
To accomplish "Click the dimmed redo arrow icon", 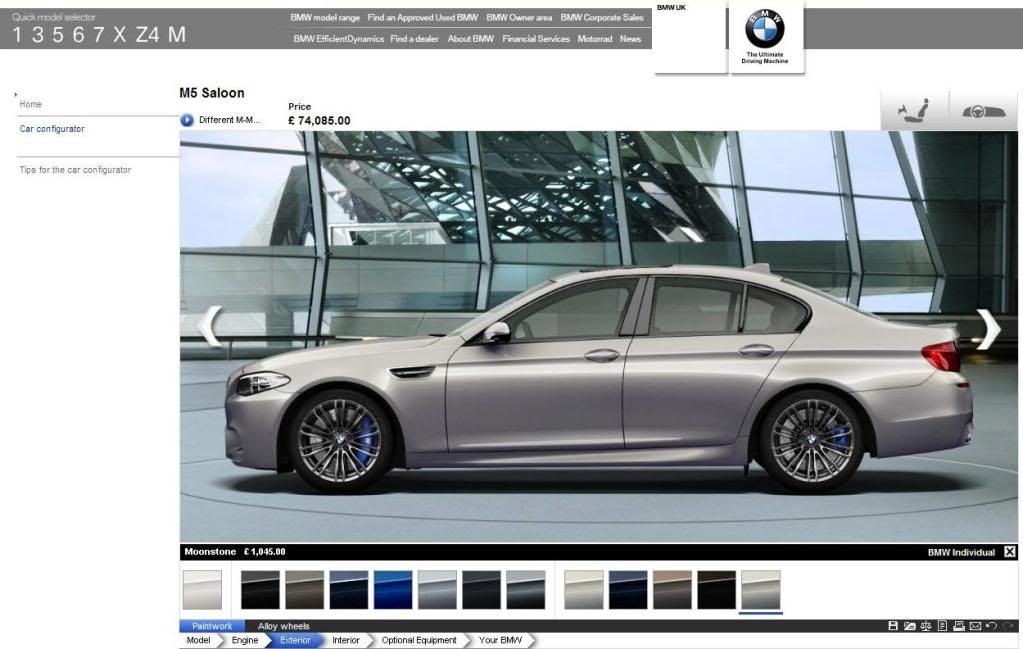I will pyautogui.click(x=1009, y=626).
